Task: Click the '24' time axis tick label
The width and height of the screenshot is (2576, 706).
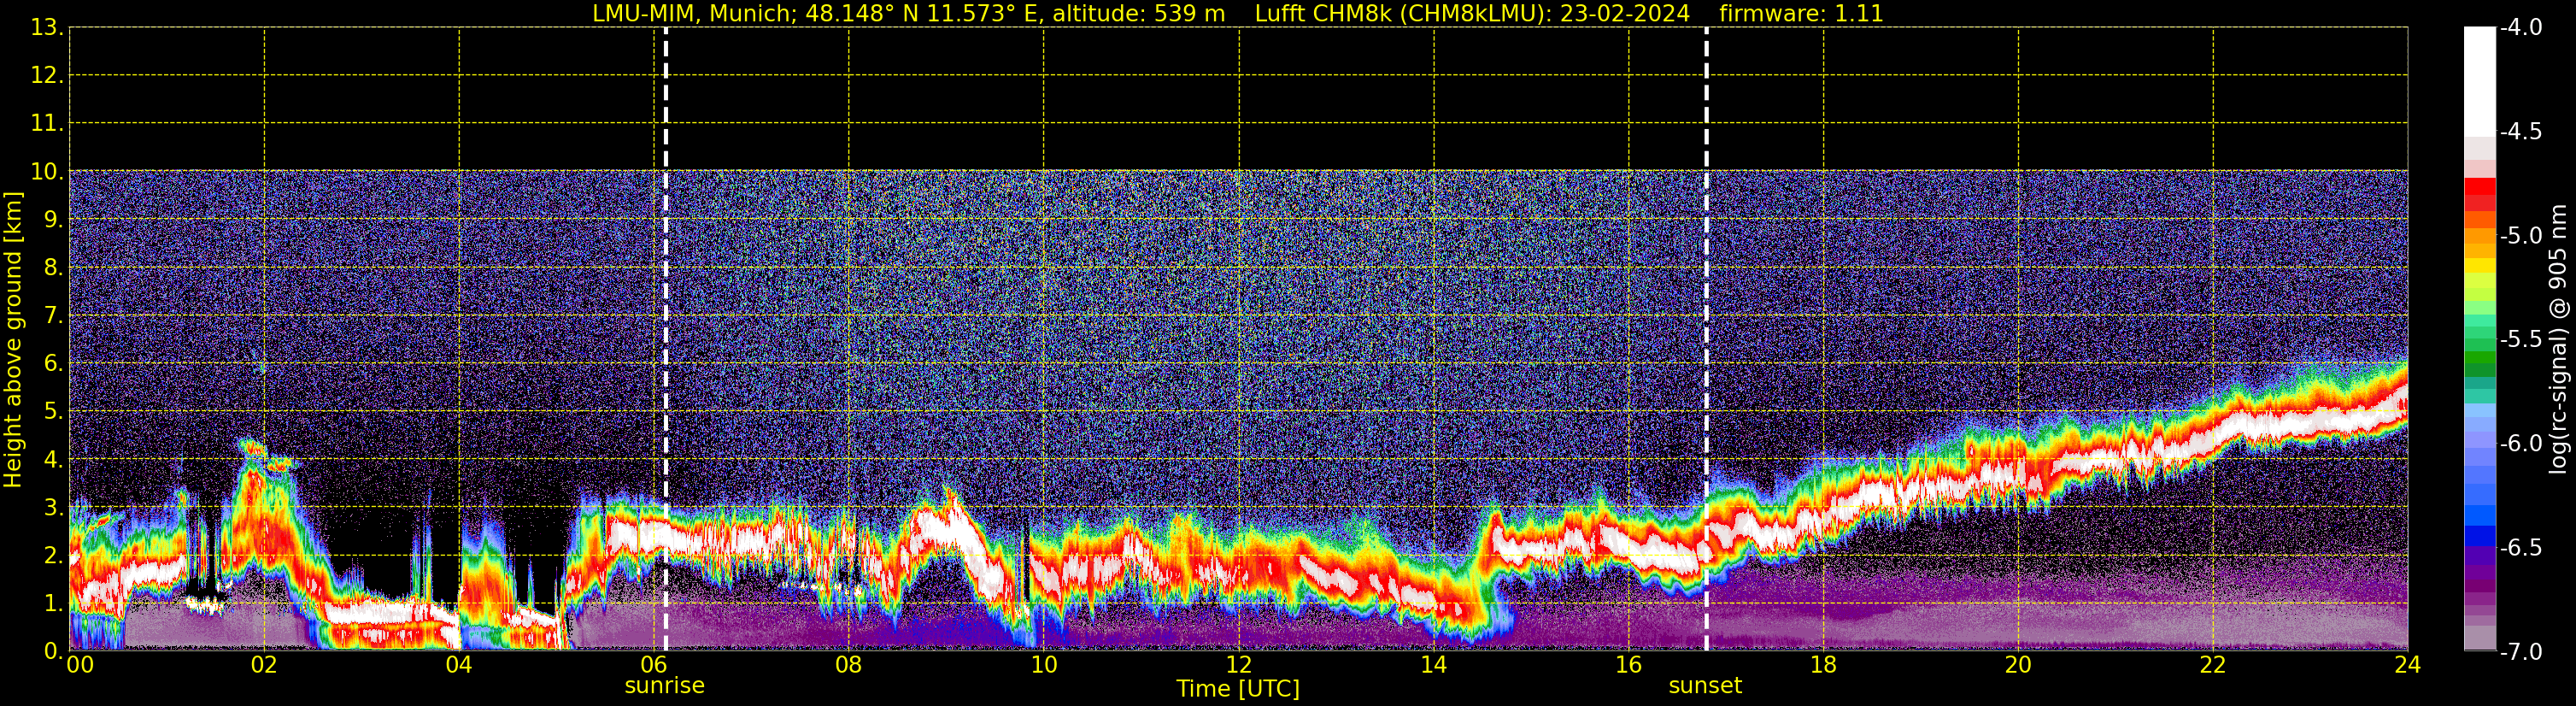Action: pos(2408,665)
